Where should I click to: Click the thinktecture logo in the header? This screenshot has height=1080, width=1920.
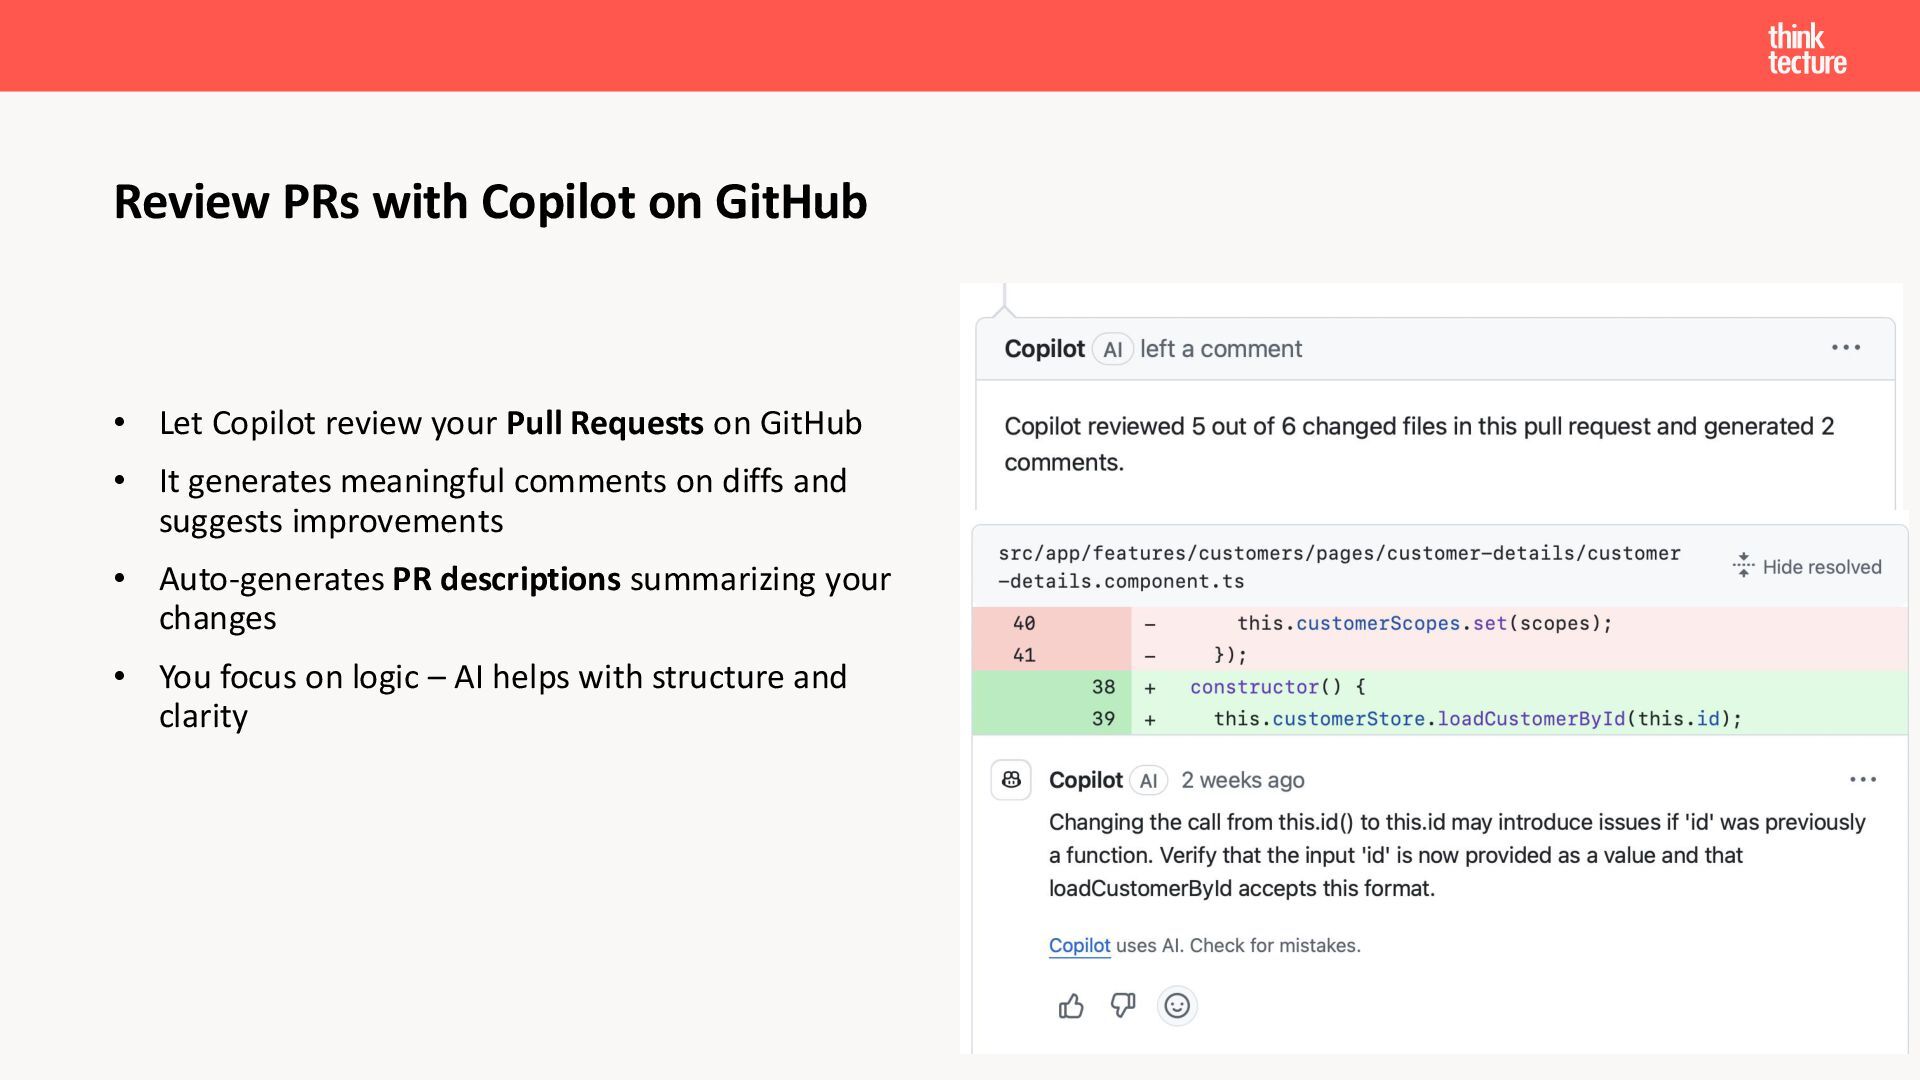click(1806, 49)
